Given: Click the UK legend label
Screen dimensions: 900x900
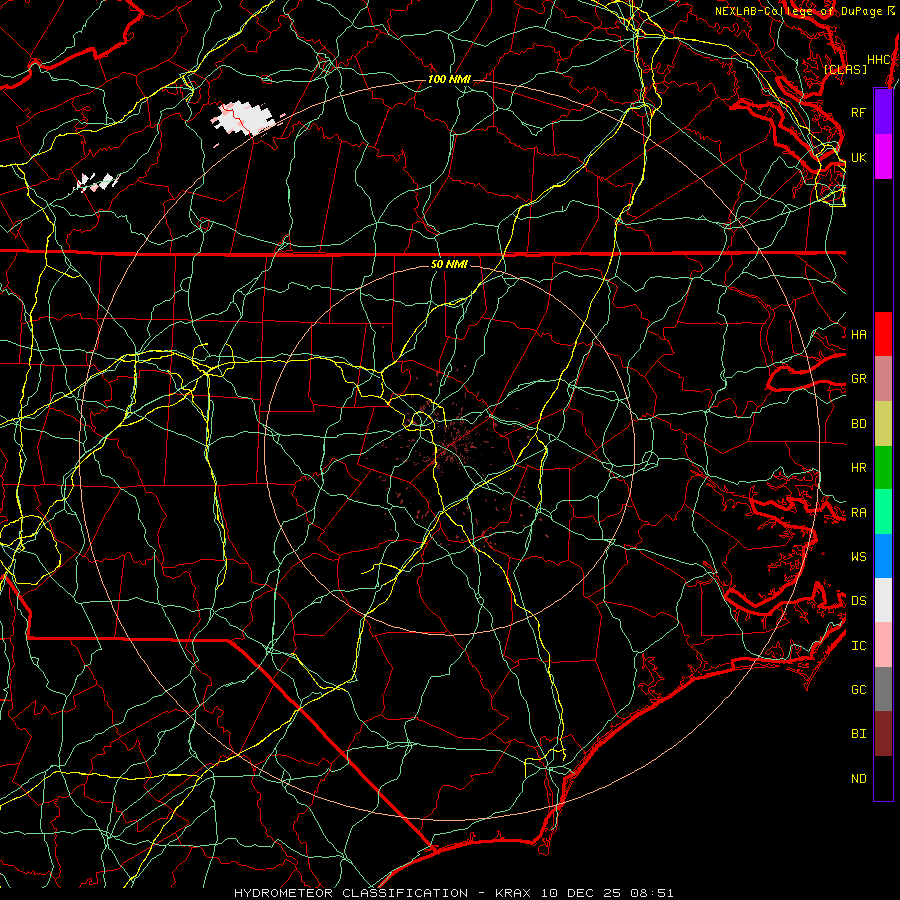Looking at the screenshot, I should click(859, 157).
